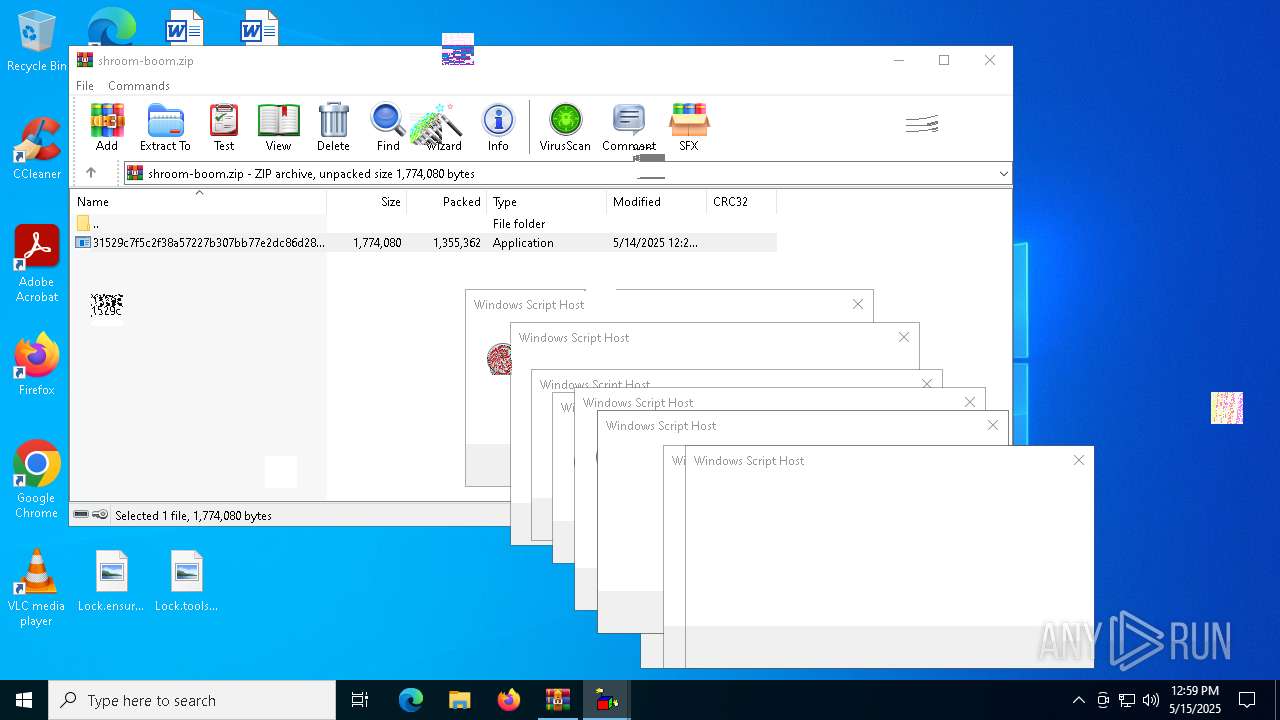The width and height of the screenshot is (1280, 720).
Task: Open Microsoft Edge from the taskbar
Action: (x=411, y=700)
